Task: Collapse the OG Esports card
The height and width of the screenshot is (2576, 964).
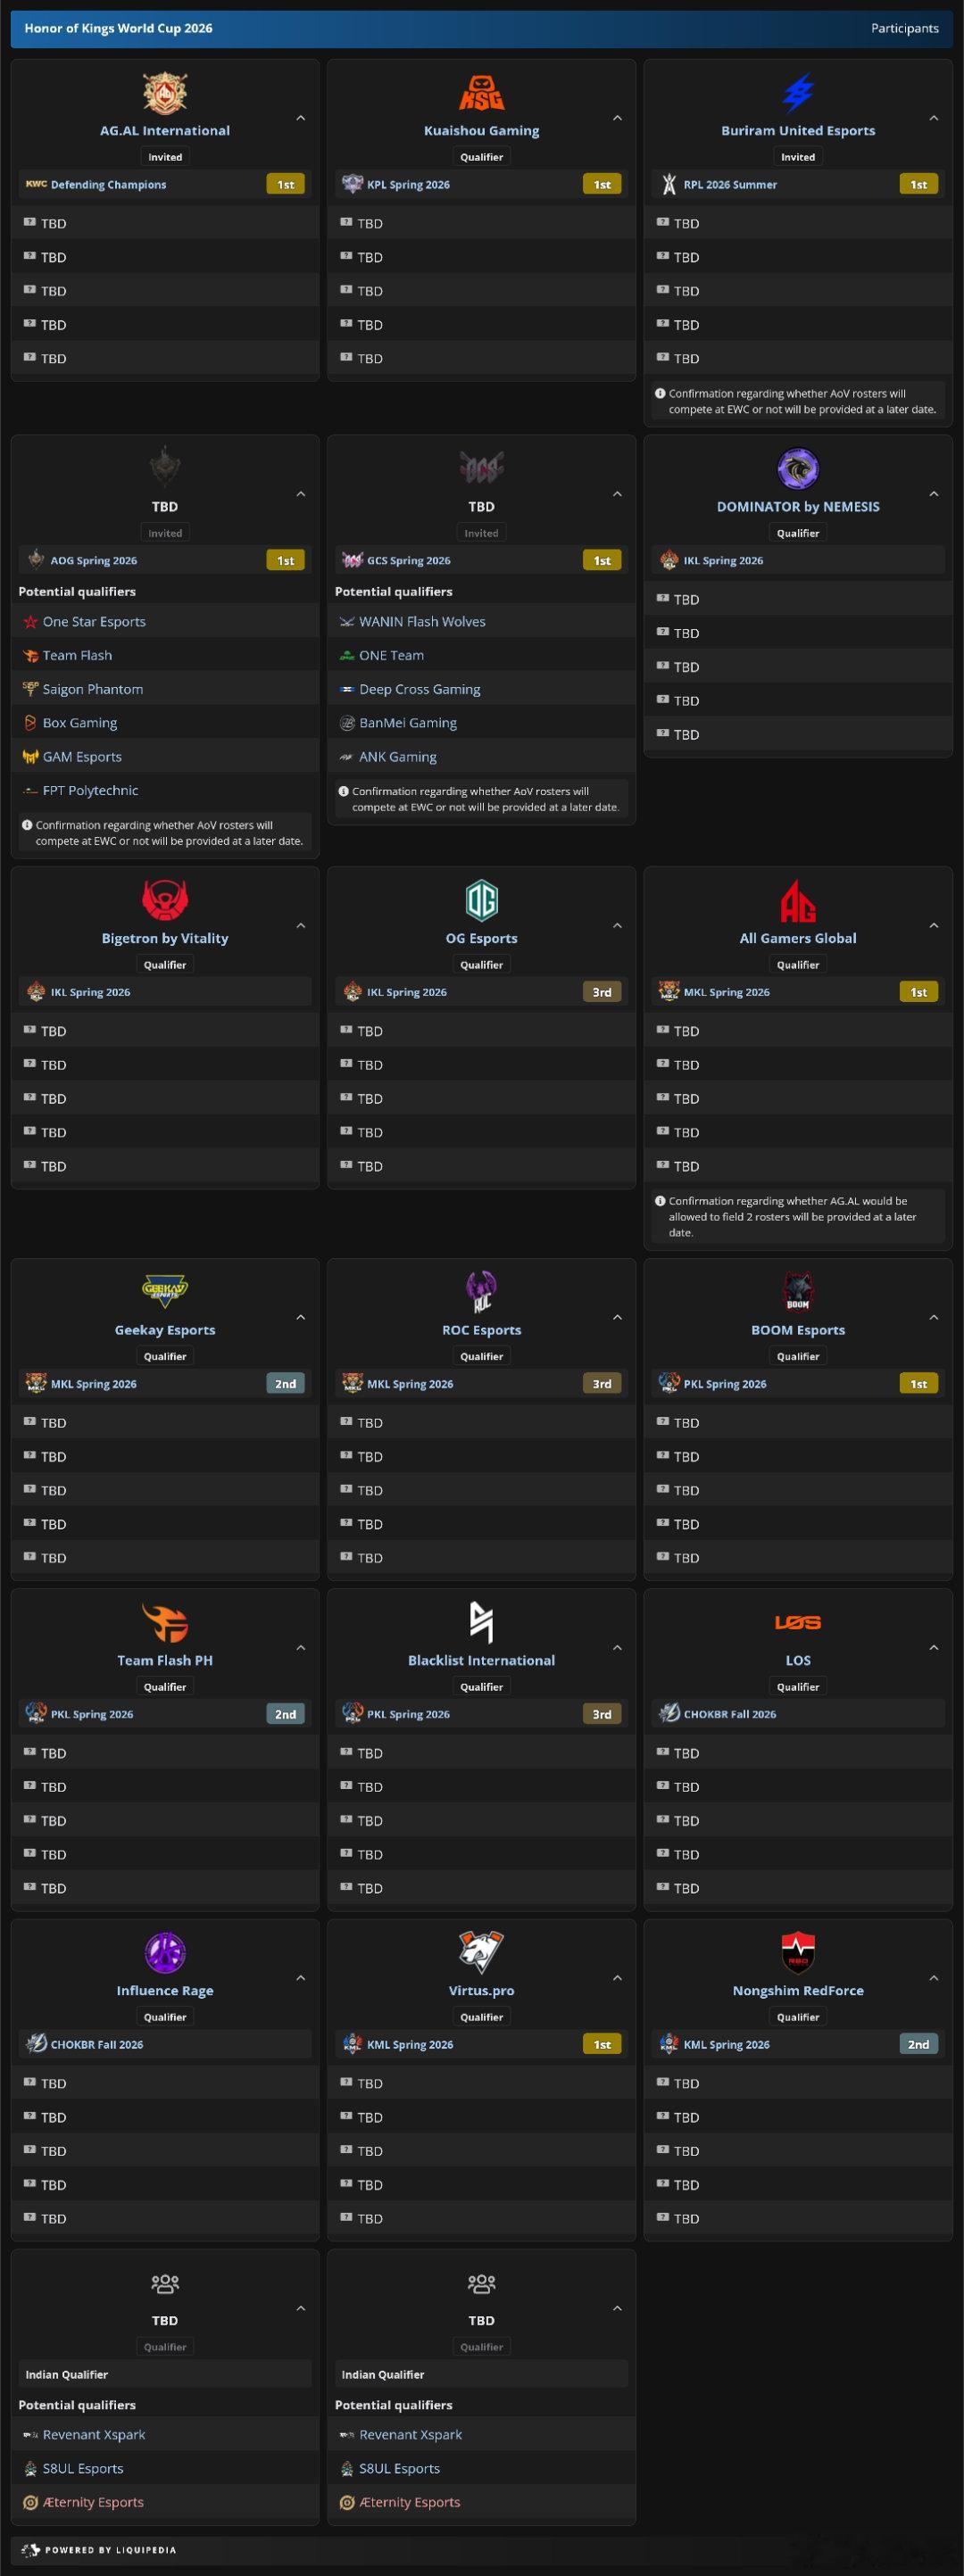Action: 617,925
